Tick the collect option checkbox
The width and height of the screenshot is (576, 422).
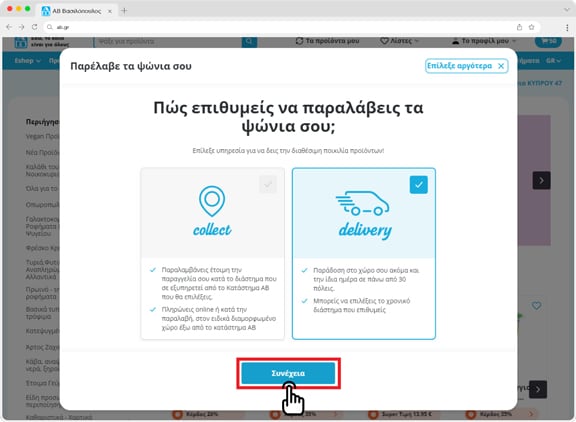click(268, 184)
